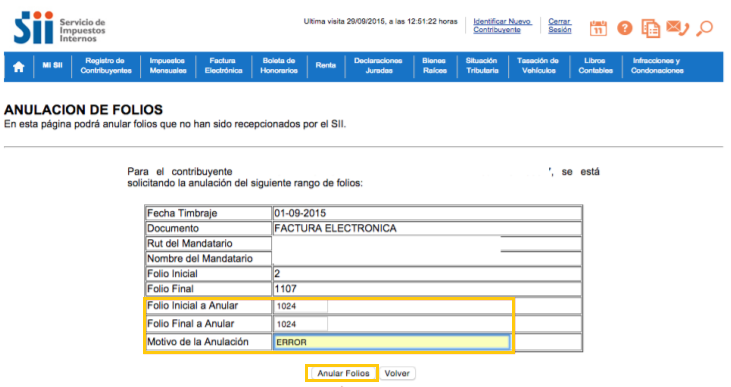Select Impuestos Mensuales menu item
This screenshot has height=387, width=731.
click(x=168, y=66)
